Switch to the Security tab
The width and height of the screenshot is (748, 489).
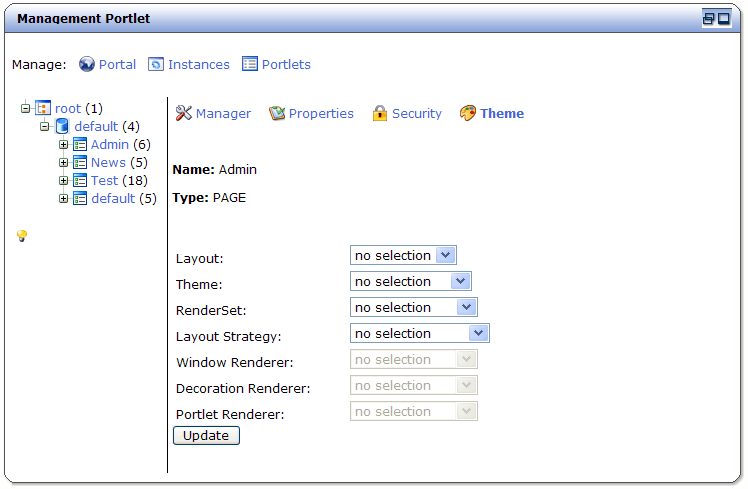[416, 114]
